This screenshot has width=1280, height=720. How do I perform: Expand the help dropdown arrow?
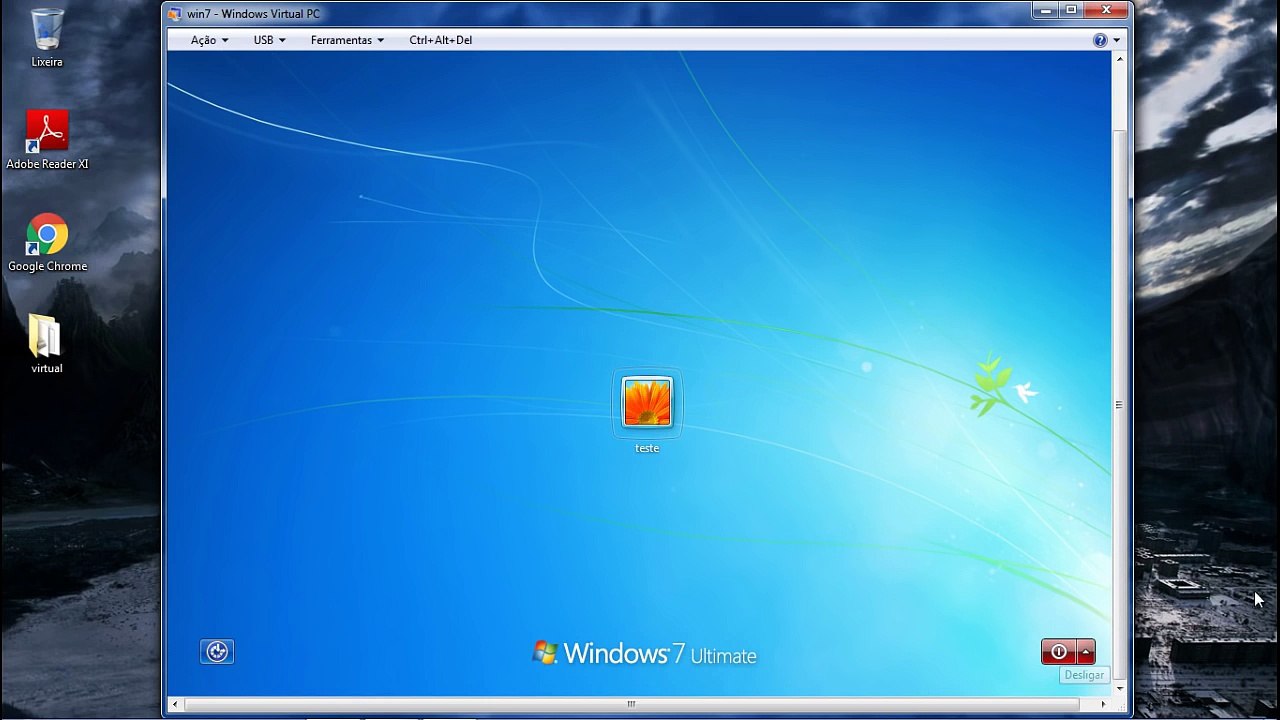(x=1117, y=41)
